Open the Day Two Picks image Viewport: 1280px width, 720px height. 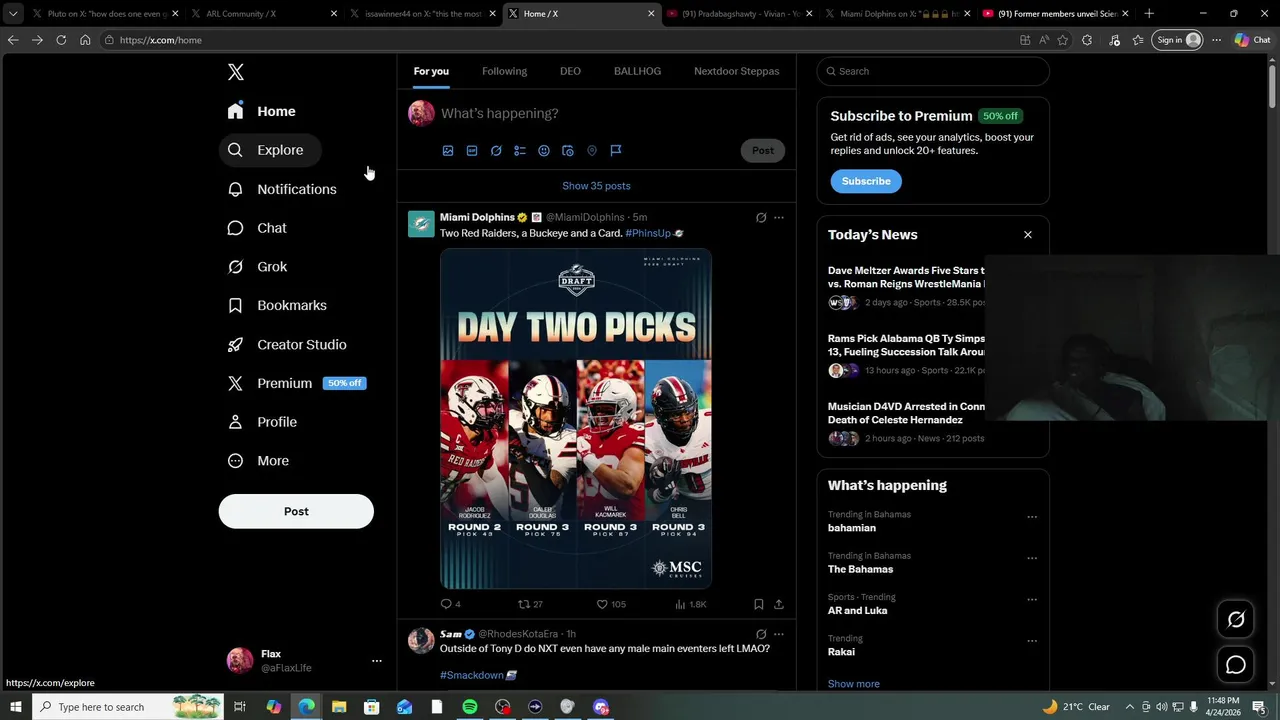576,418
